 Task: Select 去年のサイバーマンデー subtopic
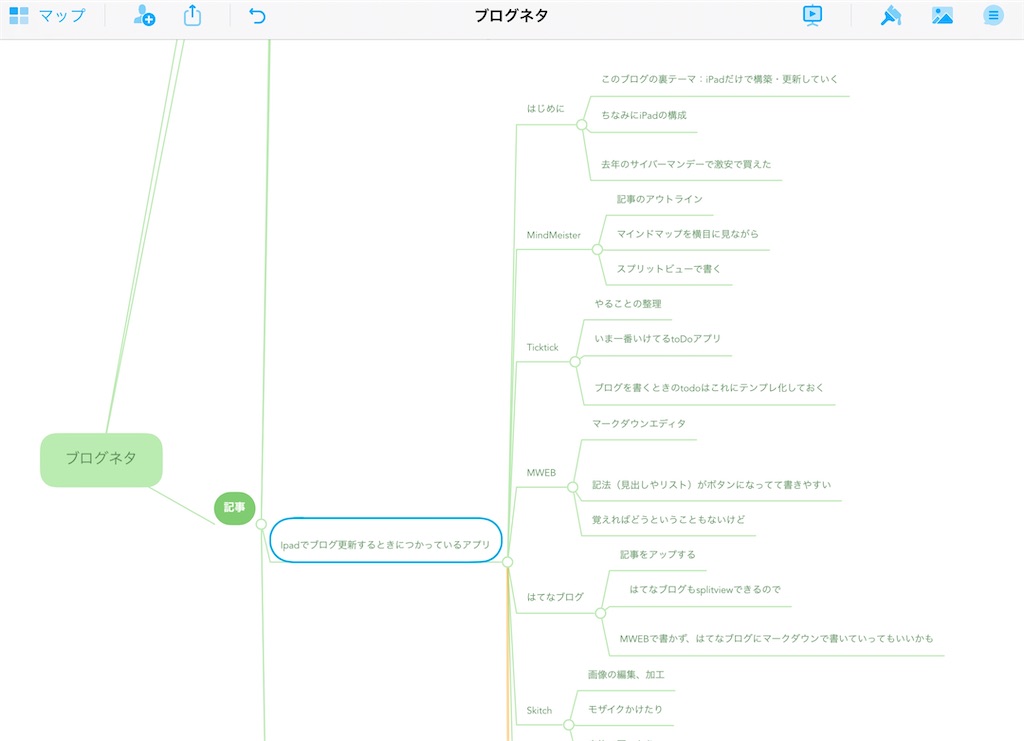pos(686,164)
